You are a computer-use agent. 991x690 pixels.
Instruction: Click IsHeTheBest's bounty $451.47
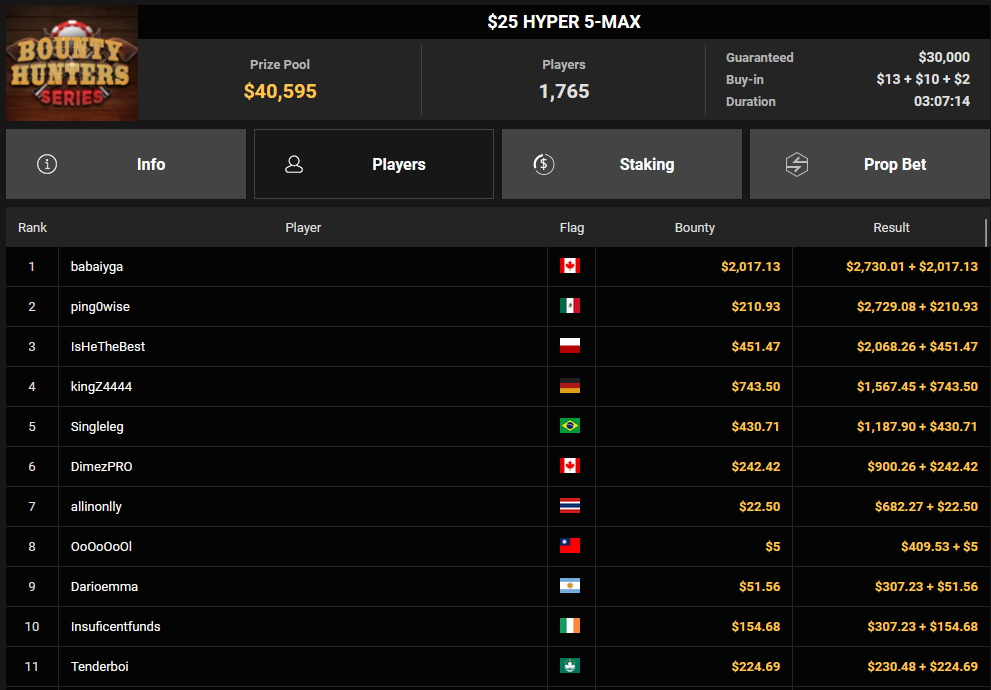[755, 346]
